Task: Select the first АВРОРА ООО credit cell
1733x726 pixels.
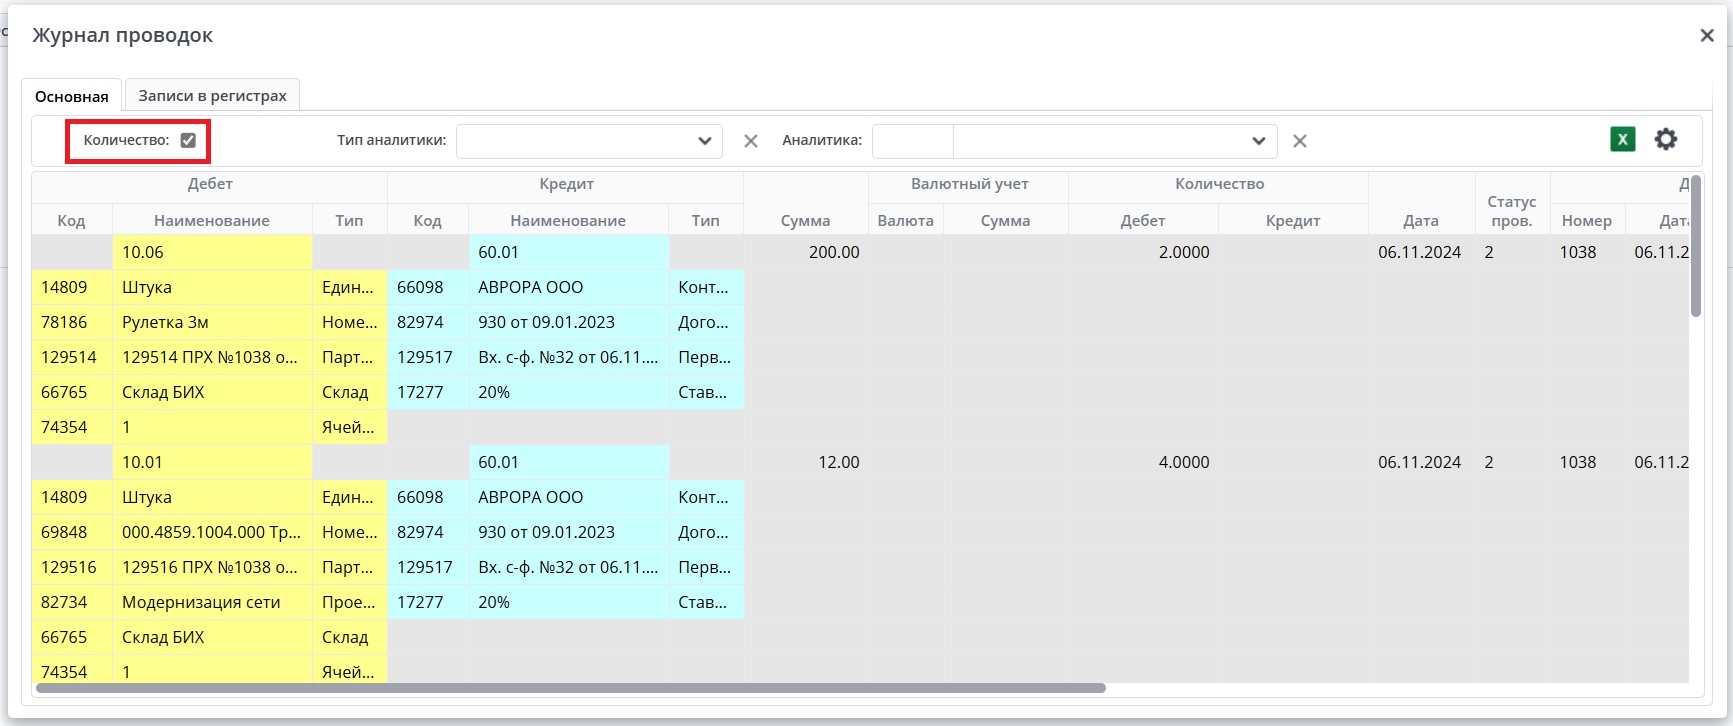Action: point(567,287)
